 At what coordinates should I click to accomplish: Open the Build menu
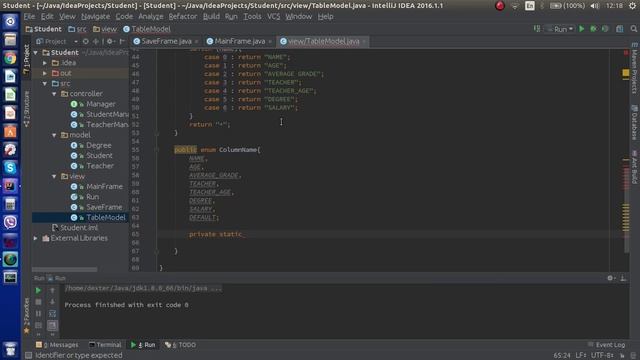(211, 17)
